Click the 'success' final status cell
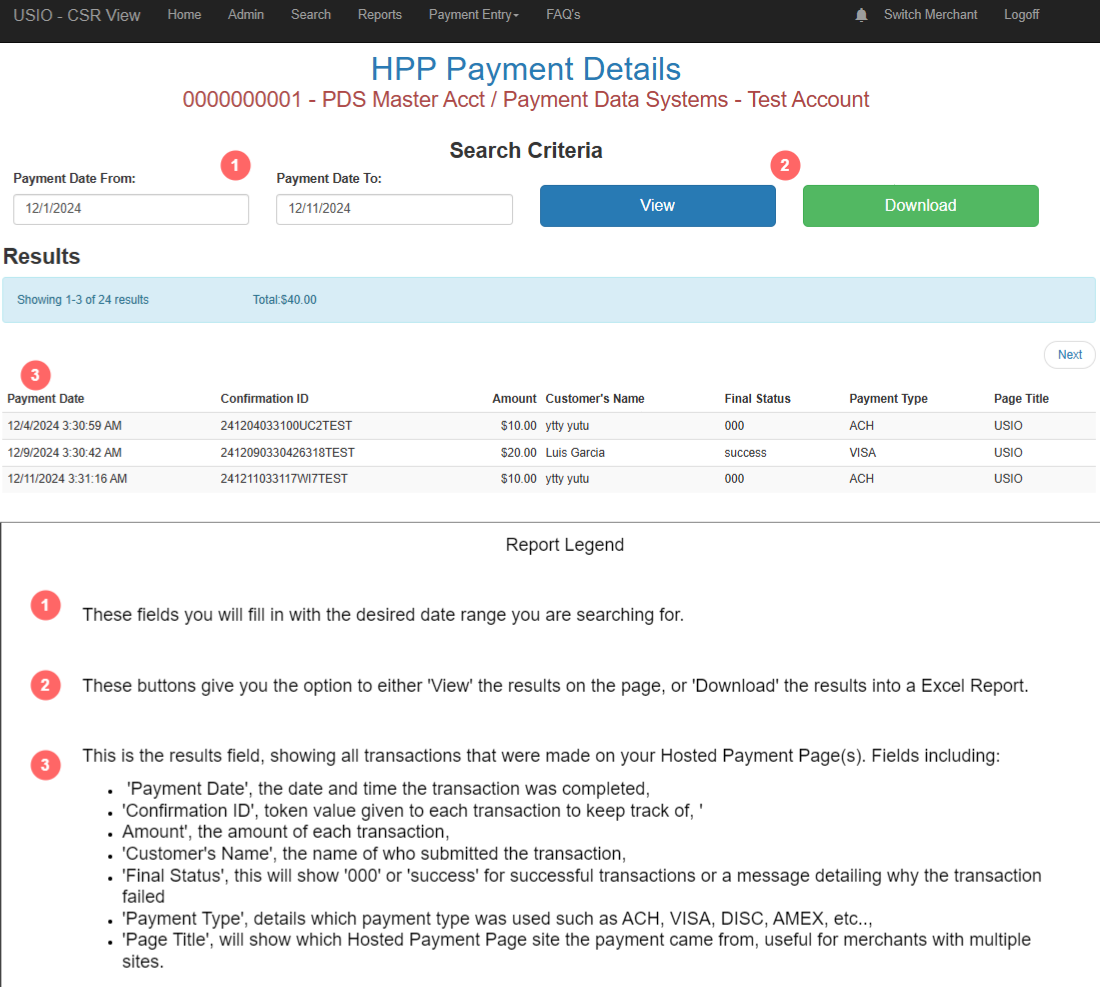 [x=746, y=453]
